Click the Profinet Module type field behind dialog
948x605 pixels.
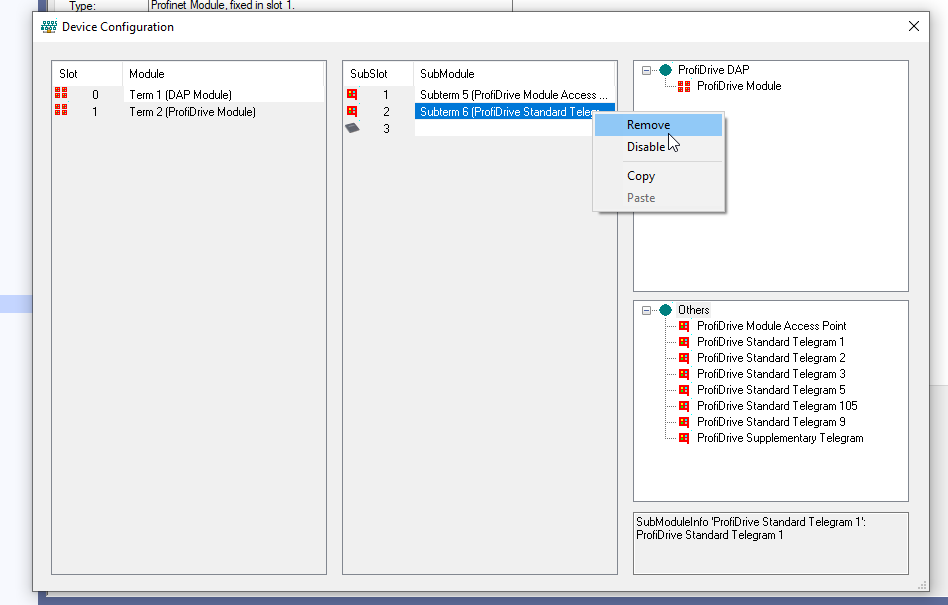(330, 5)
